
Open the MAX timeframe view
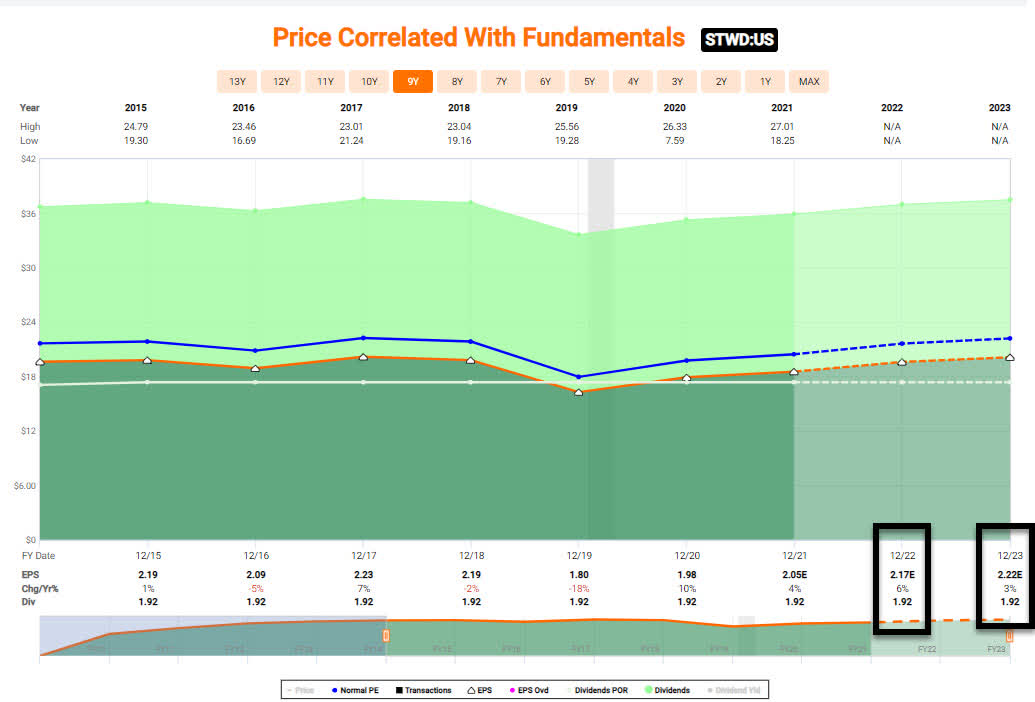[809, 82]
